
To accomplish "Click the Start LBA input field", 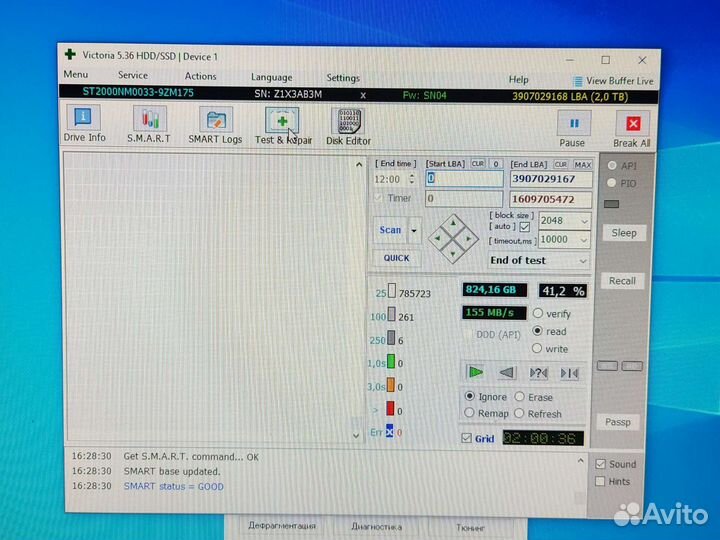I will tap(464, 179).
